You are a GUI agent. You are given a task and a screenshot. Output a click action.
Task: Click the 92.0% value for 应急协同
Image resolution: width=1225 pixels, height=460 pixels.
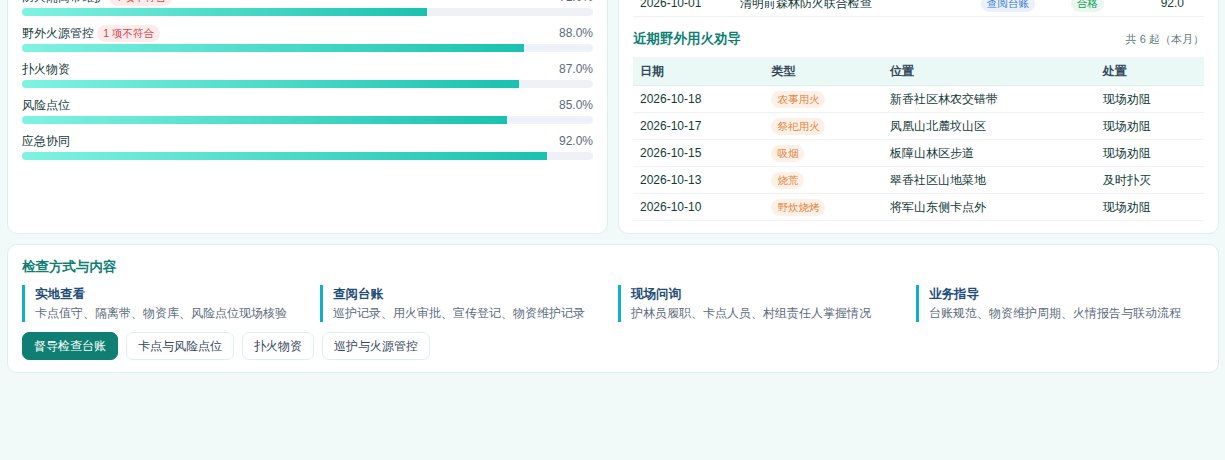576,141
